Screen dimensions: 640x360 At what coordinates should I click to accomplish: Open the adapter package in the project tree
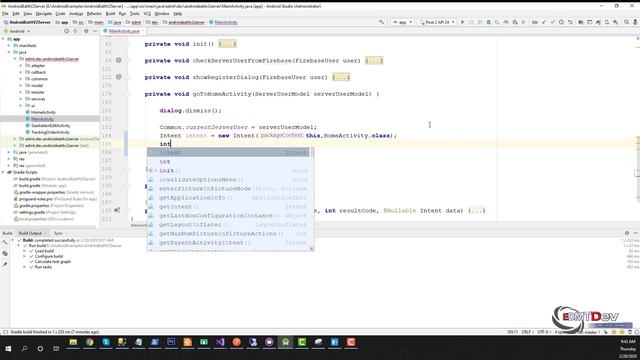(x=38, y=65)
